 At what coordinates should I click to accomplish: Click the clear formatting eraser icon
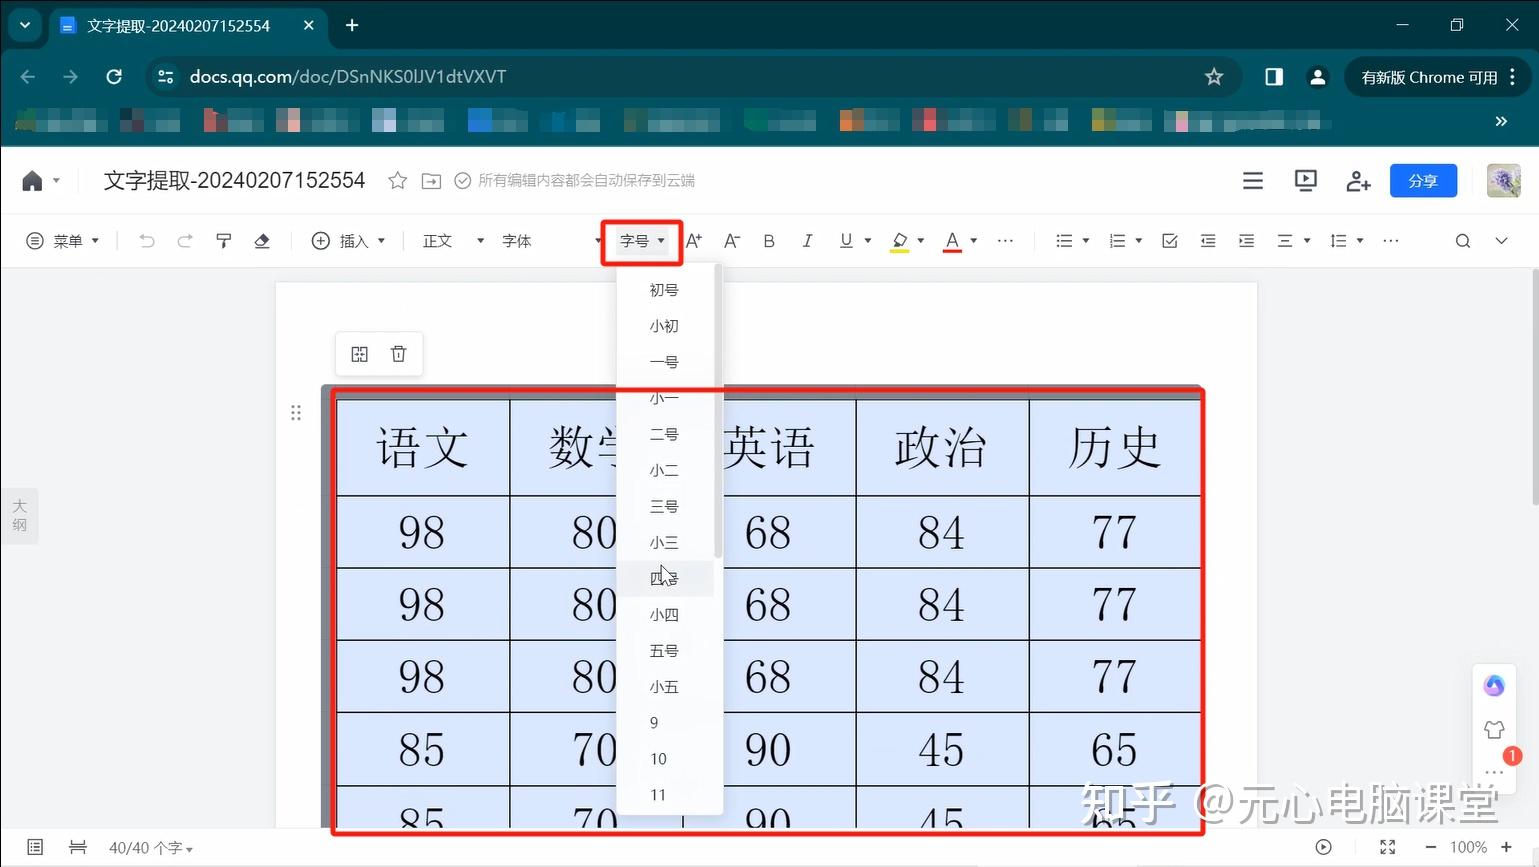click(x=261, y=240)
